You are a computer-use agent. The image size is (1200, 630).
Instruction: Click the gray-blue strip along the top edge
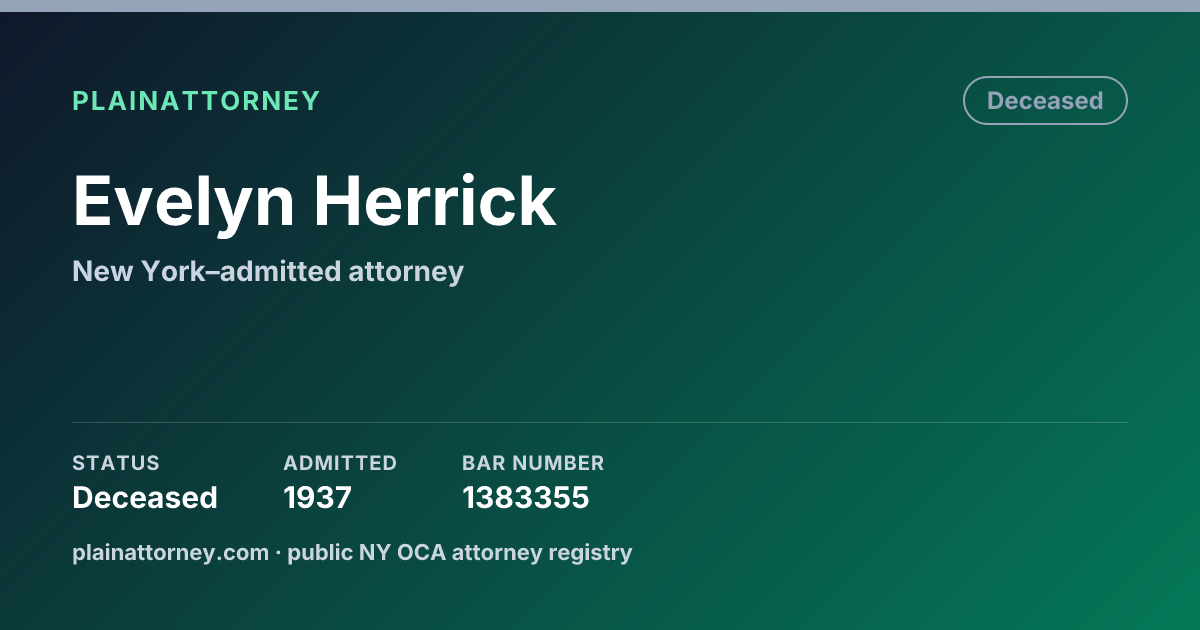(600, 6)
